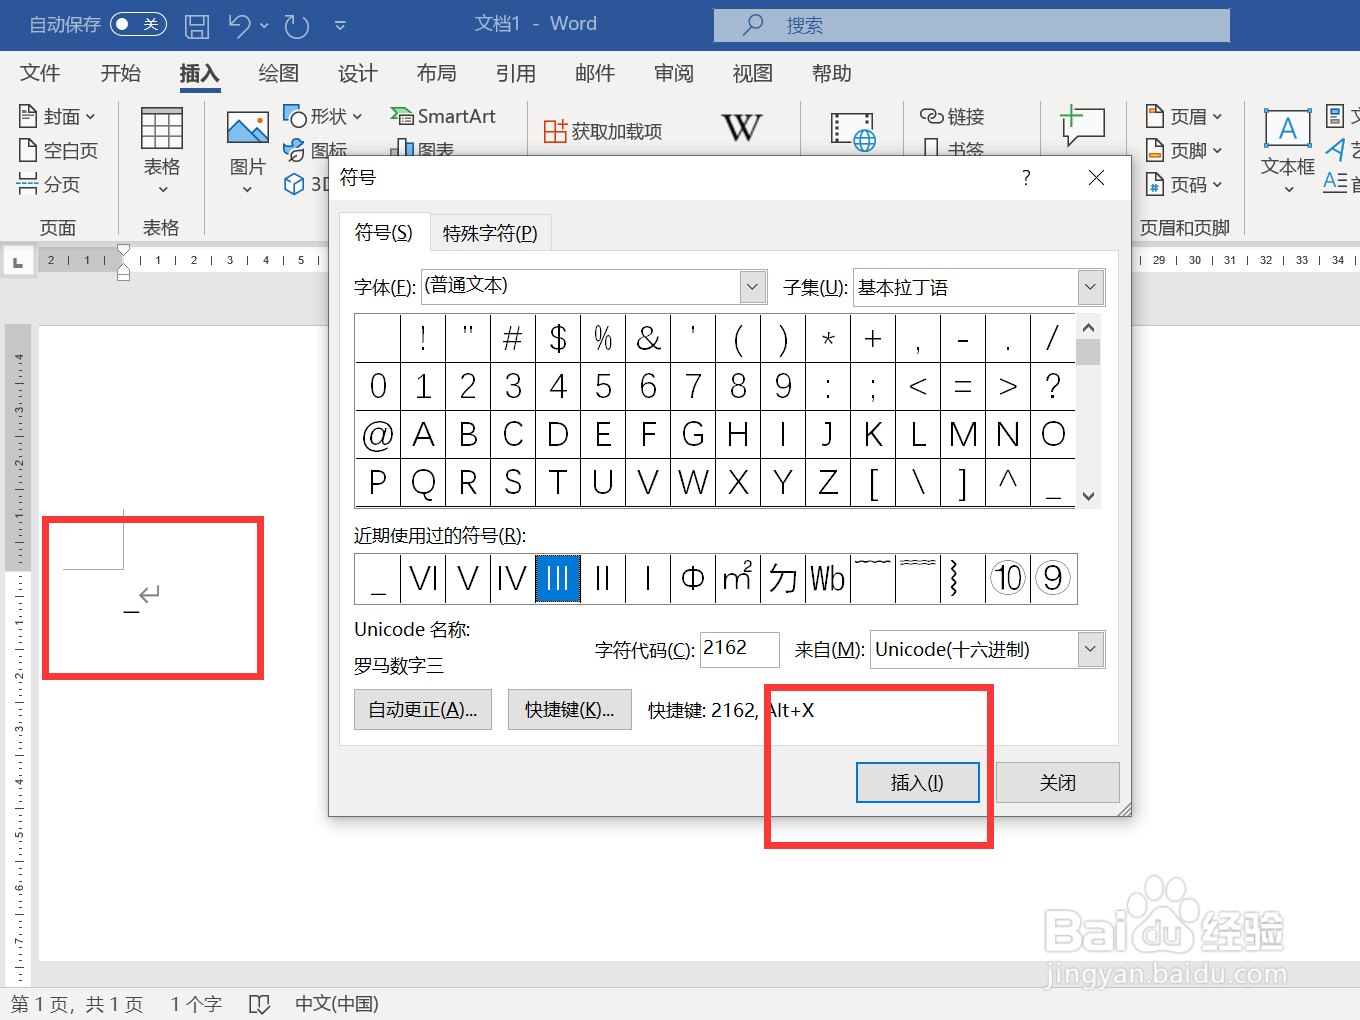The height and width of the screenshot is (1020, 1360).
Task: Launch SmartArt graphic insert
Action: point(443,117)
